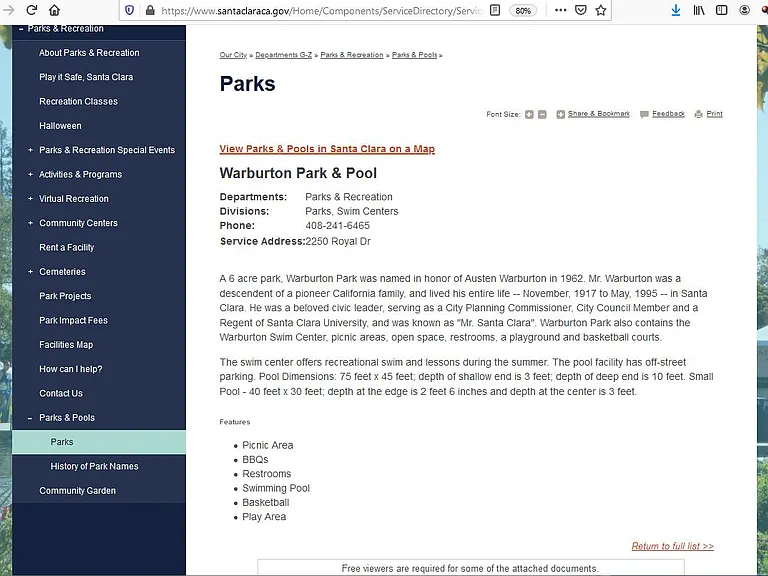Increase font size with plus icon
The image size is (768, 576).
[x=529, y=114]
